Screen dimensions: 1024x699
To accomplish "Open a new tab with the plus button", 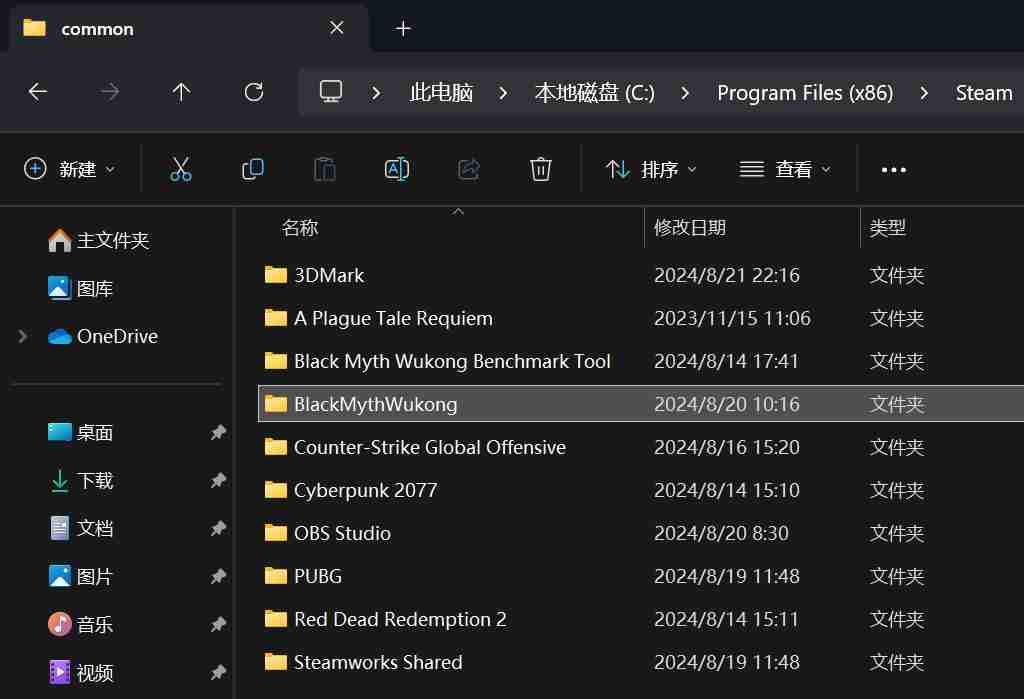I will [402, 28].
